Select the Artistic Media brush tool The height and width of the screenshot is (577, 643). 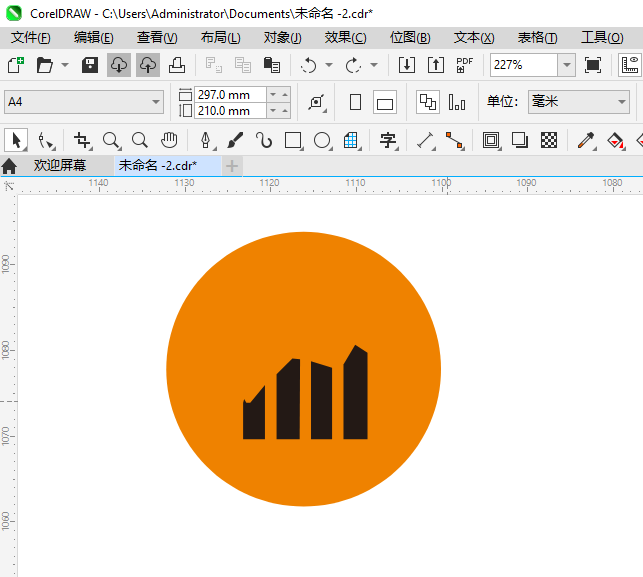[x=235, y=140]
